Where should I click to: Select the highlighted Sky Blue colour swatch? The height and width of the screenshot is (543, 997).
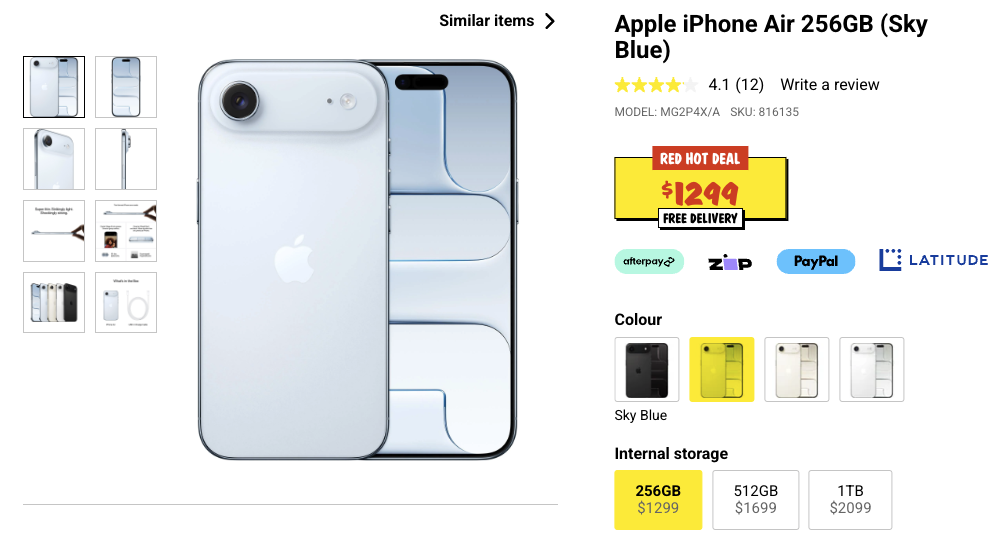pyautogui.click(x=722, y=369)
